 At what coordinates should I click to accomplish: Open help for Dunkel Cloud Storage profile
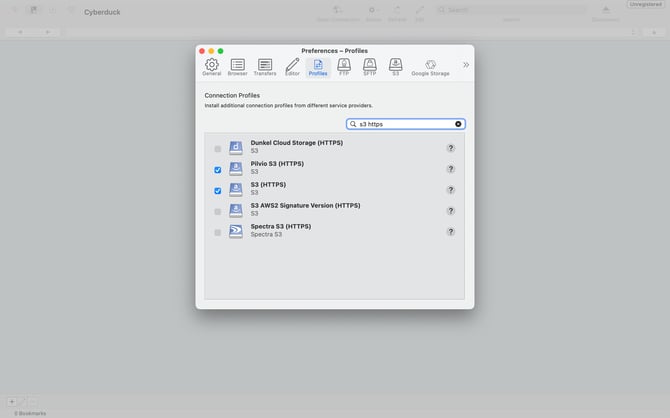point(450,148)
